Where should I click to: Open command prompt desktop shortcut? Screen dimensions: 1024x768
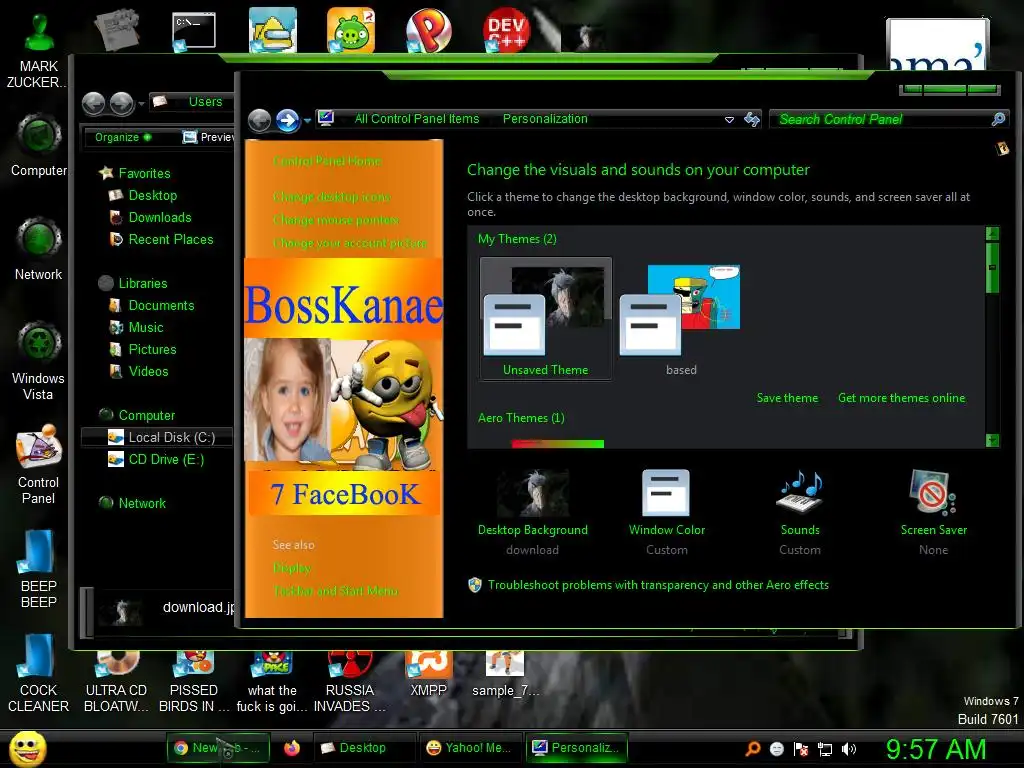coord(193,31)
